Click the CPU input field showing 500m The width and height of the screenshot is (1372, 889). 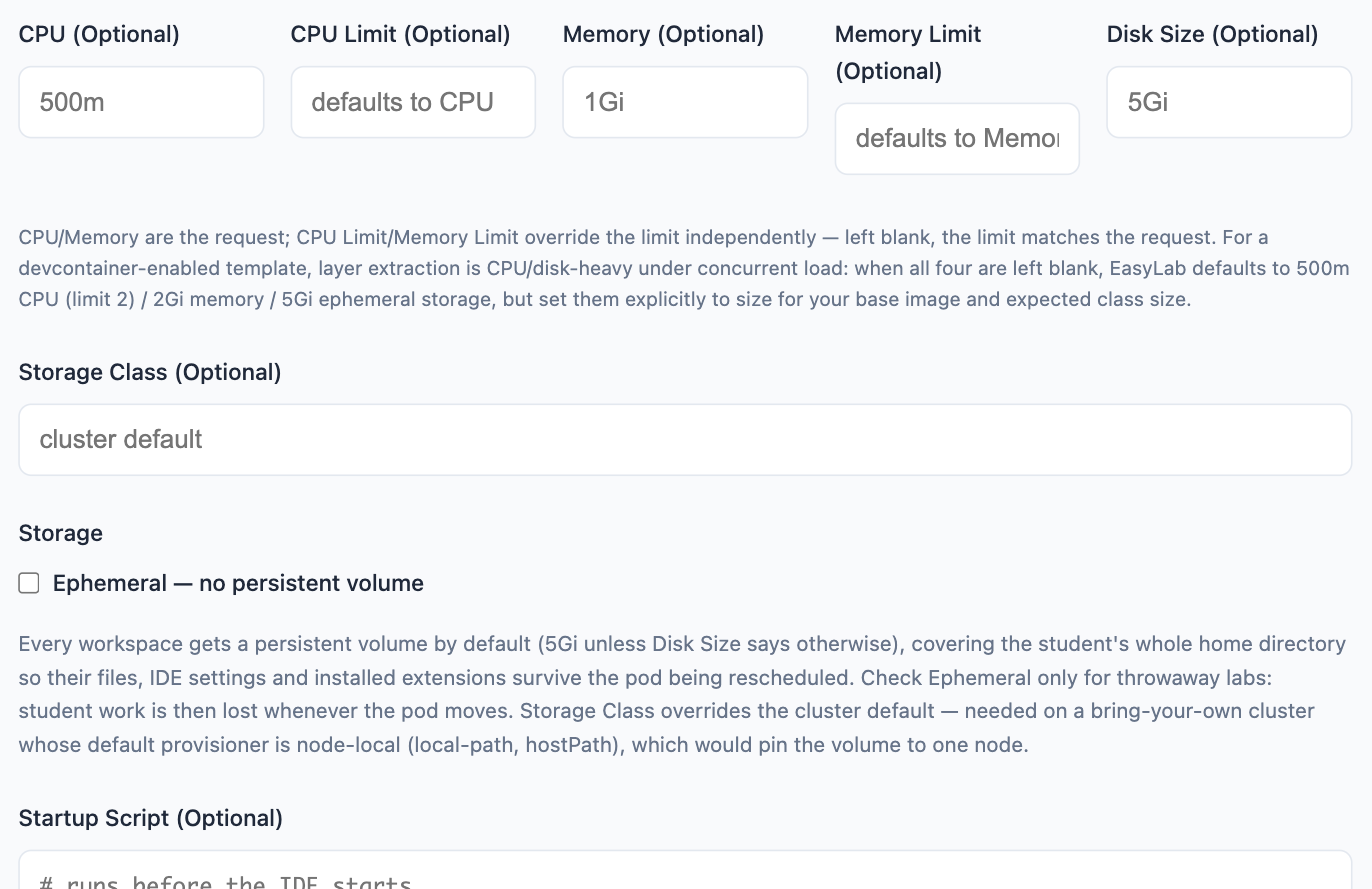tap(141, 102)
